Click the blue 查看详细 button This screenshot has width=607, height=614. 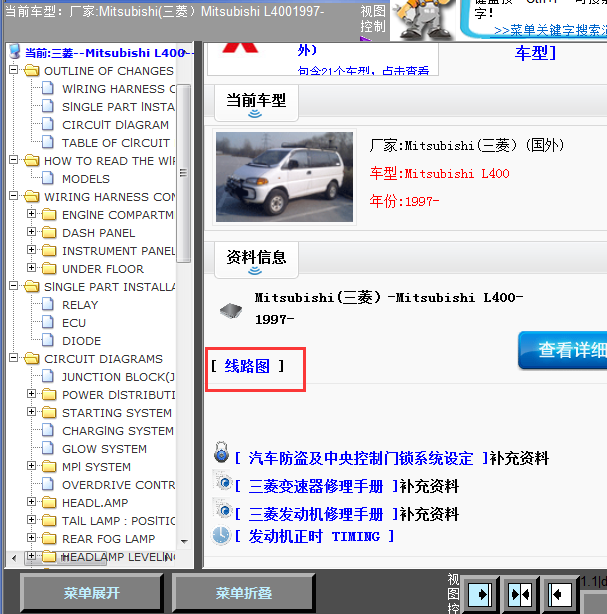pos(563,350)
